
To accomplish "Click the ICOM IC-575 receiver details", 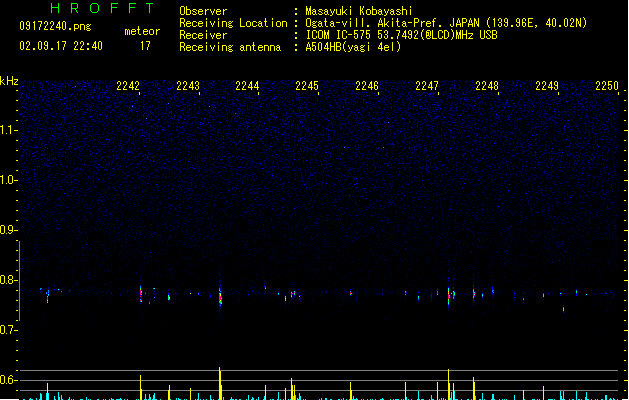I will coord(402,35).
